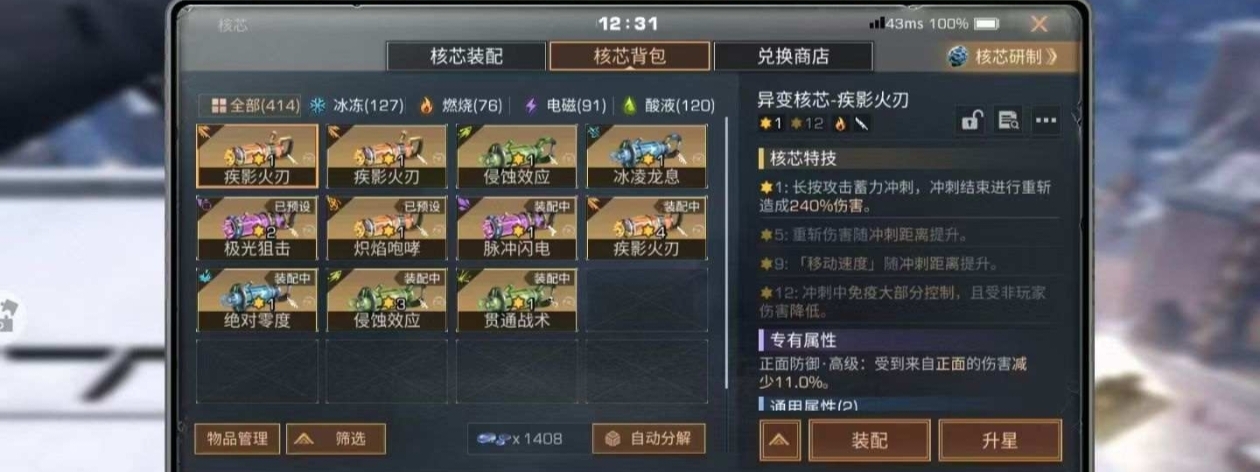
Task: Toggle the lock icon for 疾影火刃 core
Action: pyautogui.click(x=971, y=121)
